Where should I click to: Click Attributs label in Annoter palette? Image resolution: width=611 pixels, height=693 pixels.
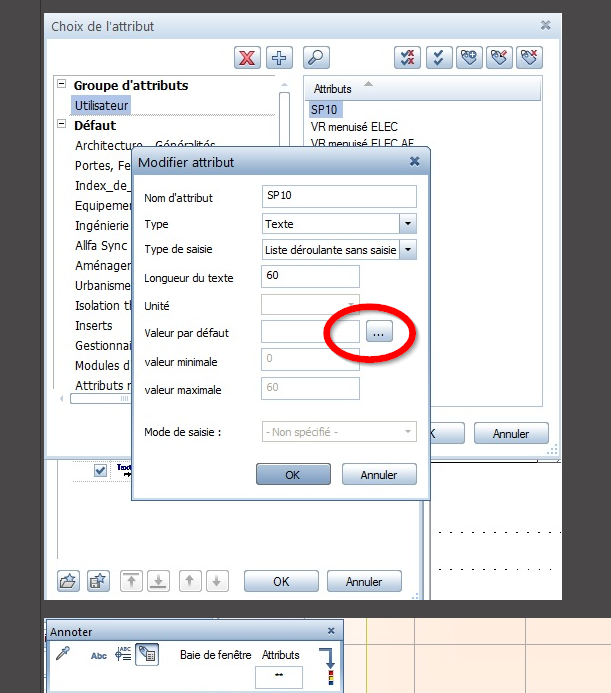coord(281,655)
